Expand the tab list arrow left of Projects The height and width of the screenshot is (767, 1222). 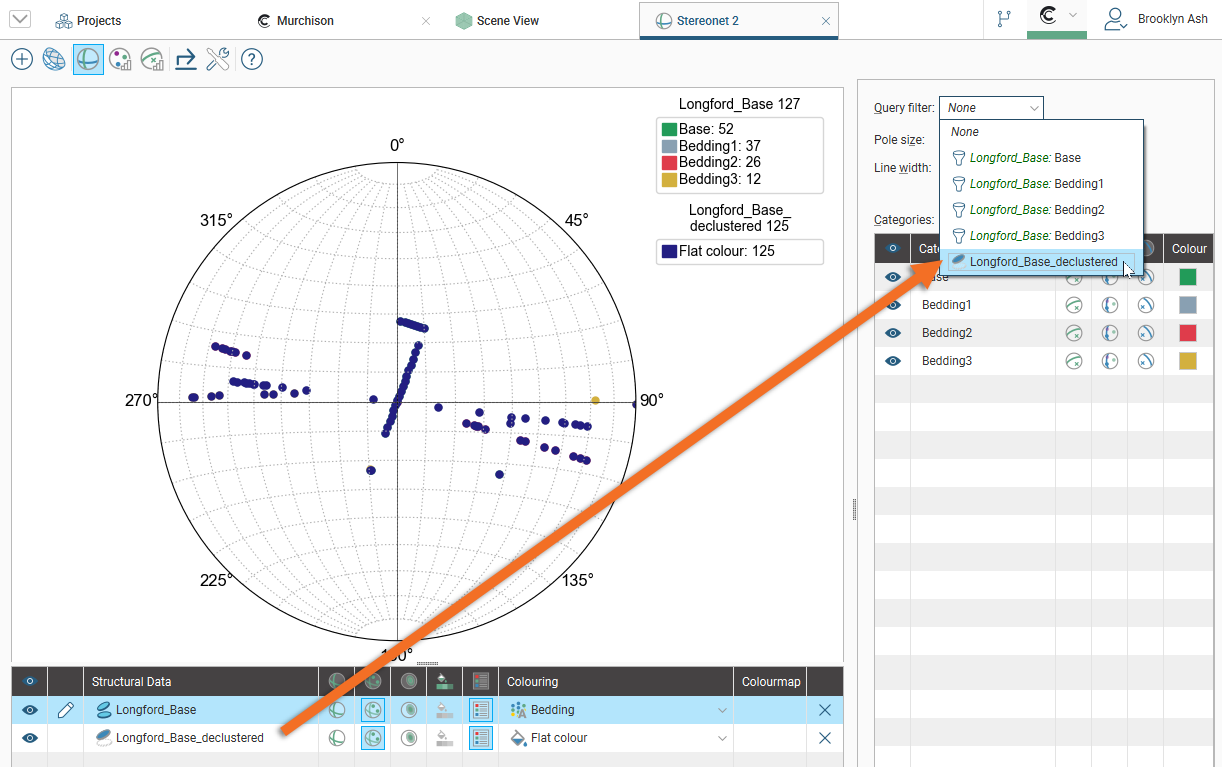click(19, 20)
